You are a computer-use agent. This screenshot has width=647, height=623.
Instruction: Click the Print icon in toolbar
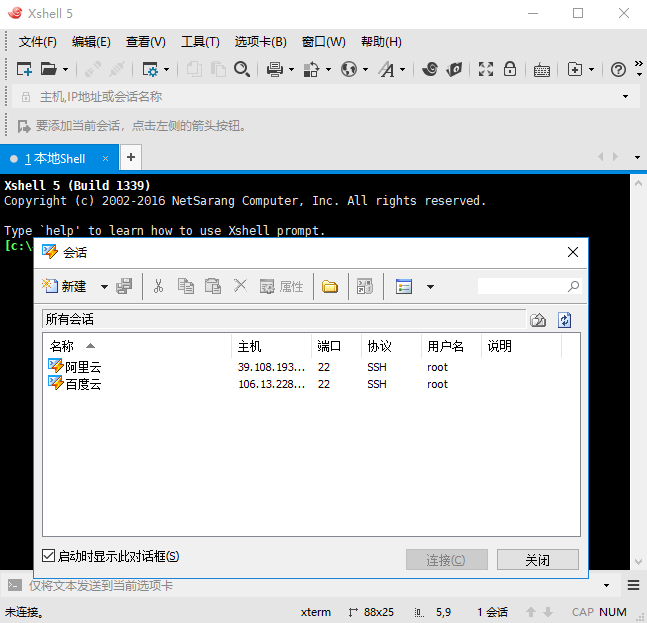[274, 69]
